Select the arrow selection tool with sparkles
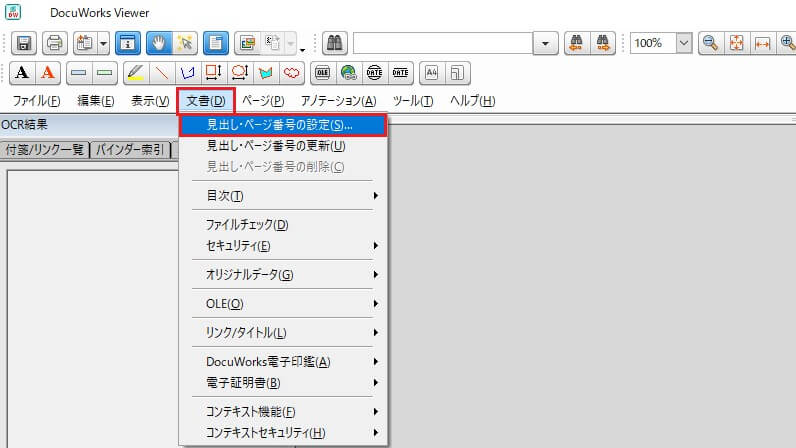Screen dimensions: 796x448 (x=185, y=43)
